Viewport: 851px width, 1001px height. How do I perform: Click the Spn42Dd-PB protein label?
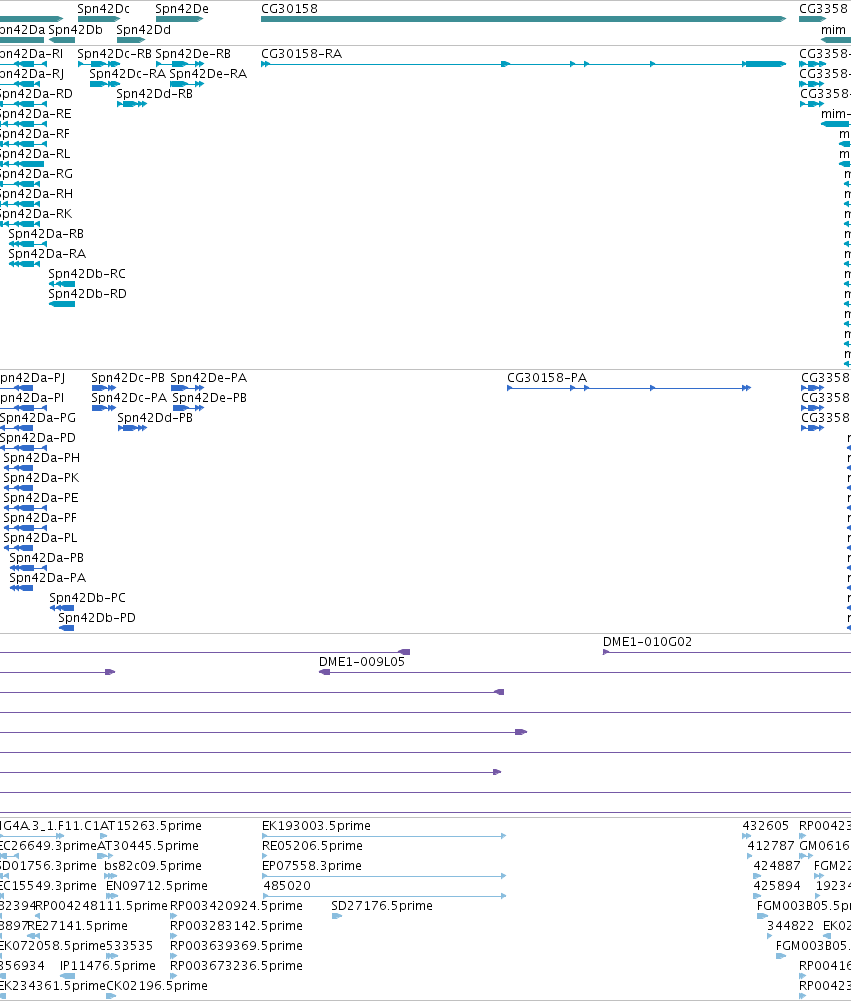pyautogui.click(x=155, y=418)
